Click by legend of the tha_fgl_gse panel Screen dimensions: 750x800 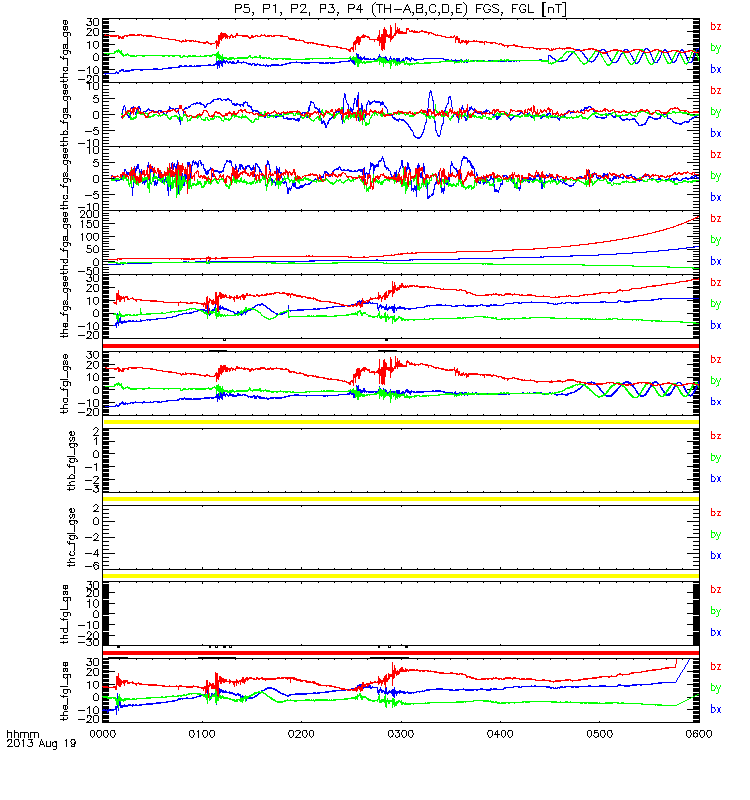(x=715, y=381)
